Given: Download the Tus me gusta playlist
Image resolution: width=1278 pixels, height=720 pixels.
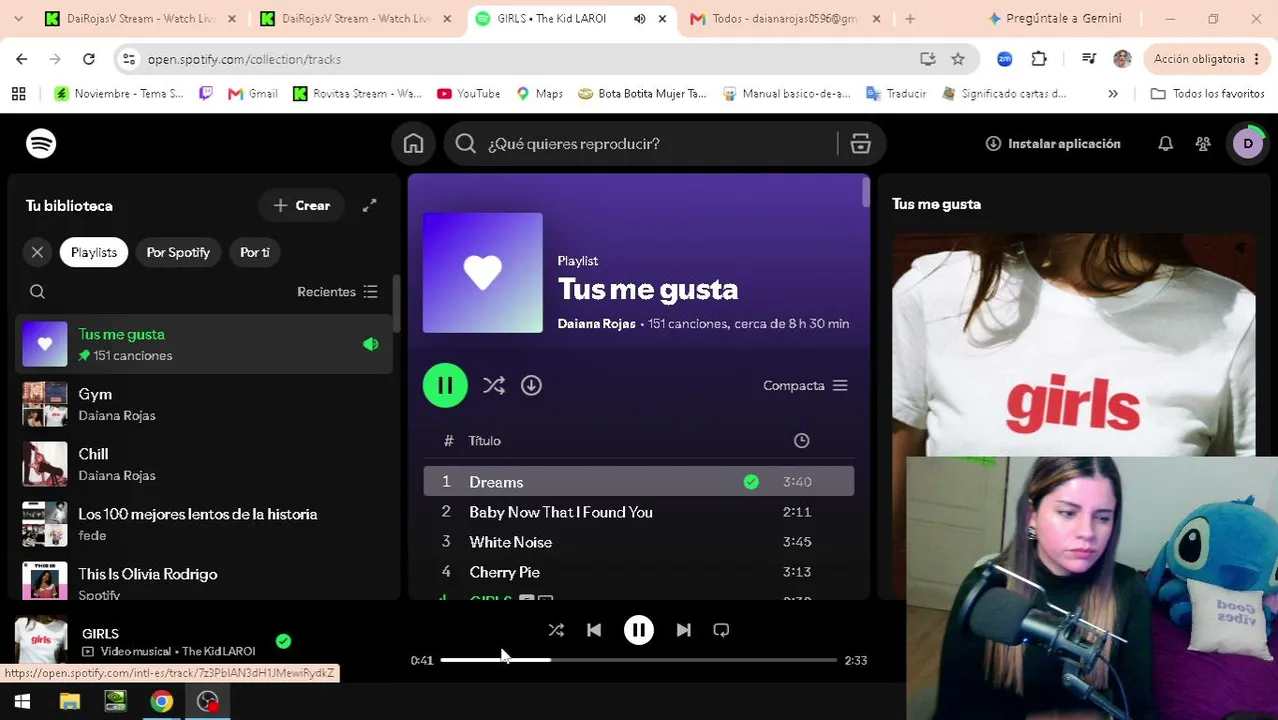Looking at the screenshot, I should 531,385.
